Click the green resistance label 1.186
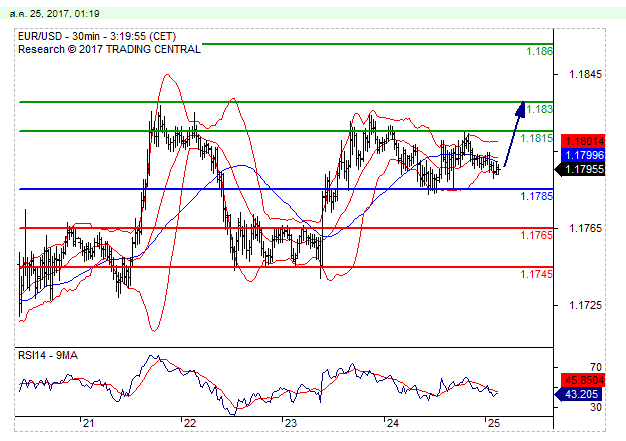 (x=539, y=51)
